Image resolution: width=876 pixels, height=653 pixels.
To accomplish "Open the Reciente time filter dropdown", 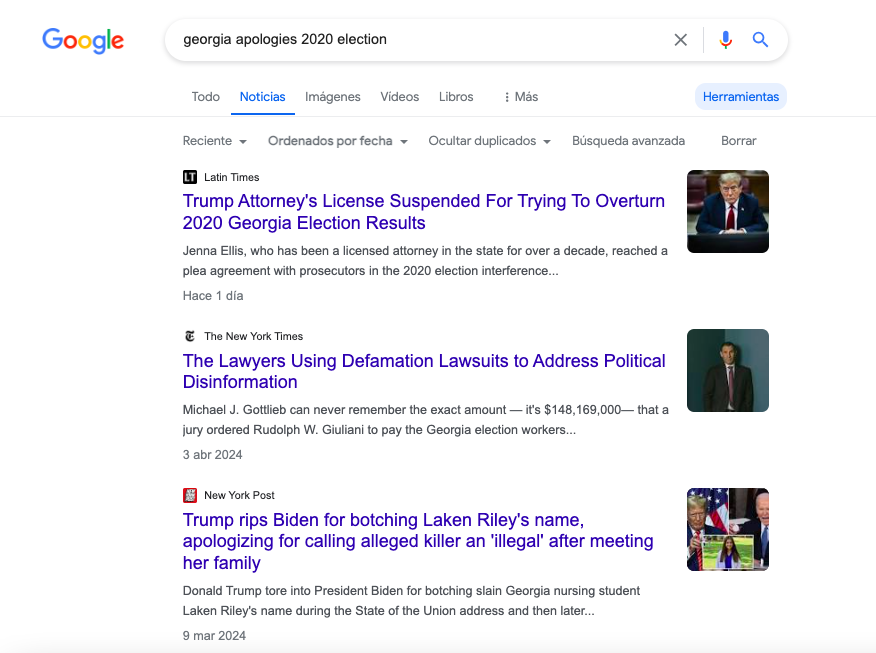I will (x=215, y=141).
